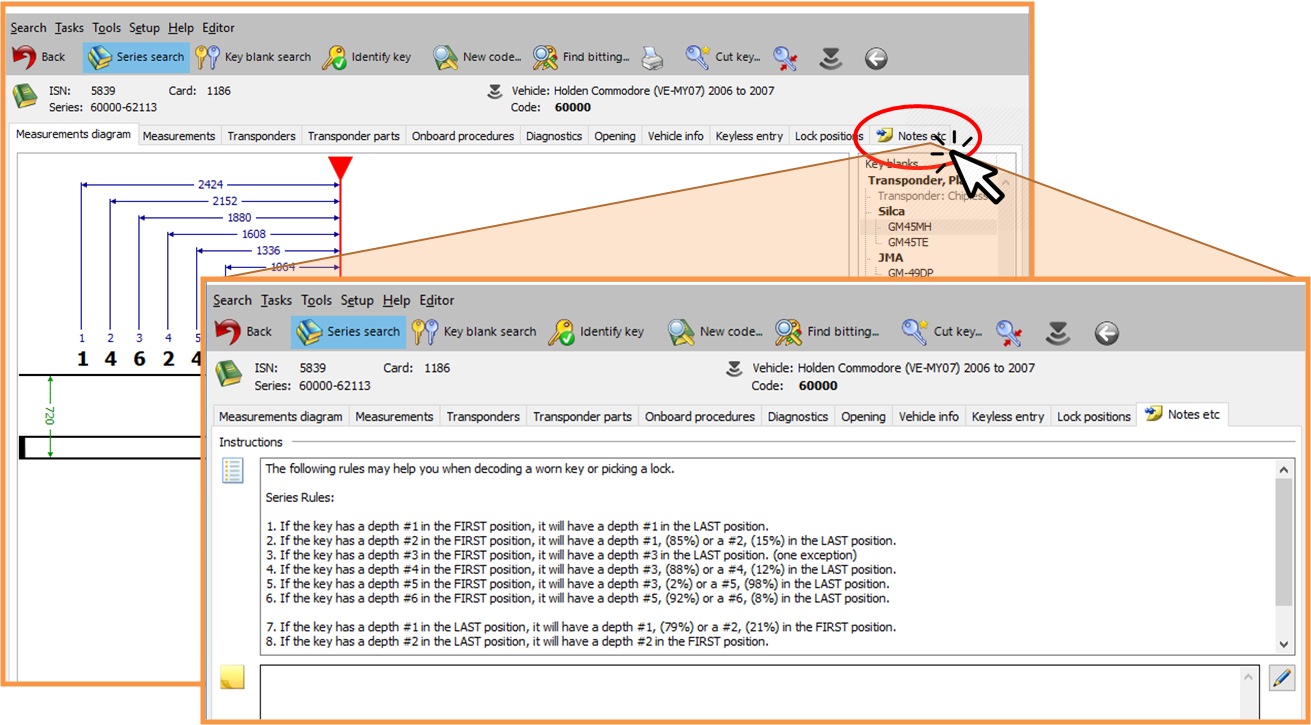Launch Cut key in the front window
Viewport: 1311px width, 725px height.
(941, 332)
